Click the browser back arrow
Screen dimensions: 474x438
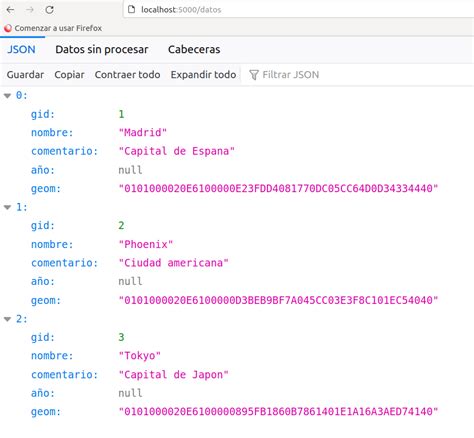point(11,10)
